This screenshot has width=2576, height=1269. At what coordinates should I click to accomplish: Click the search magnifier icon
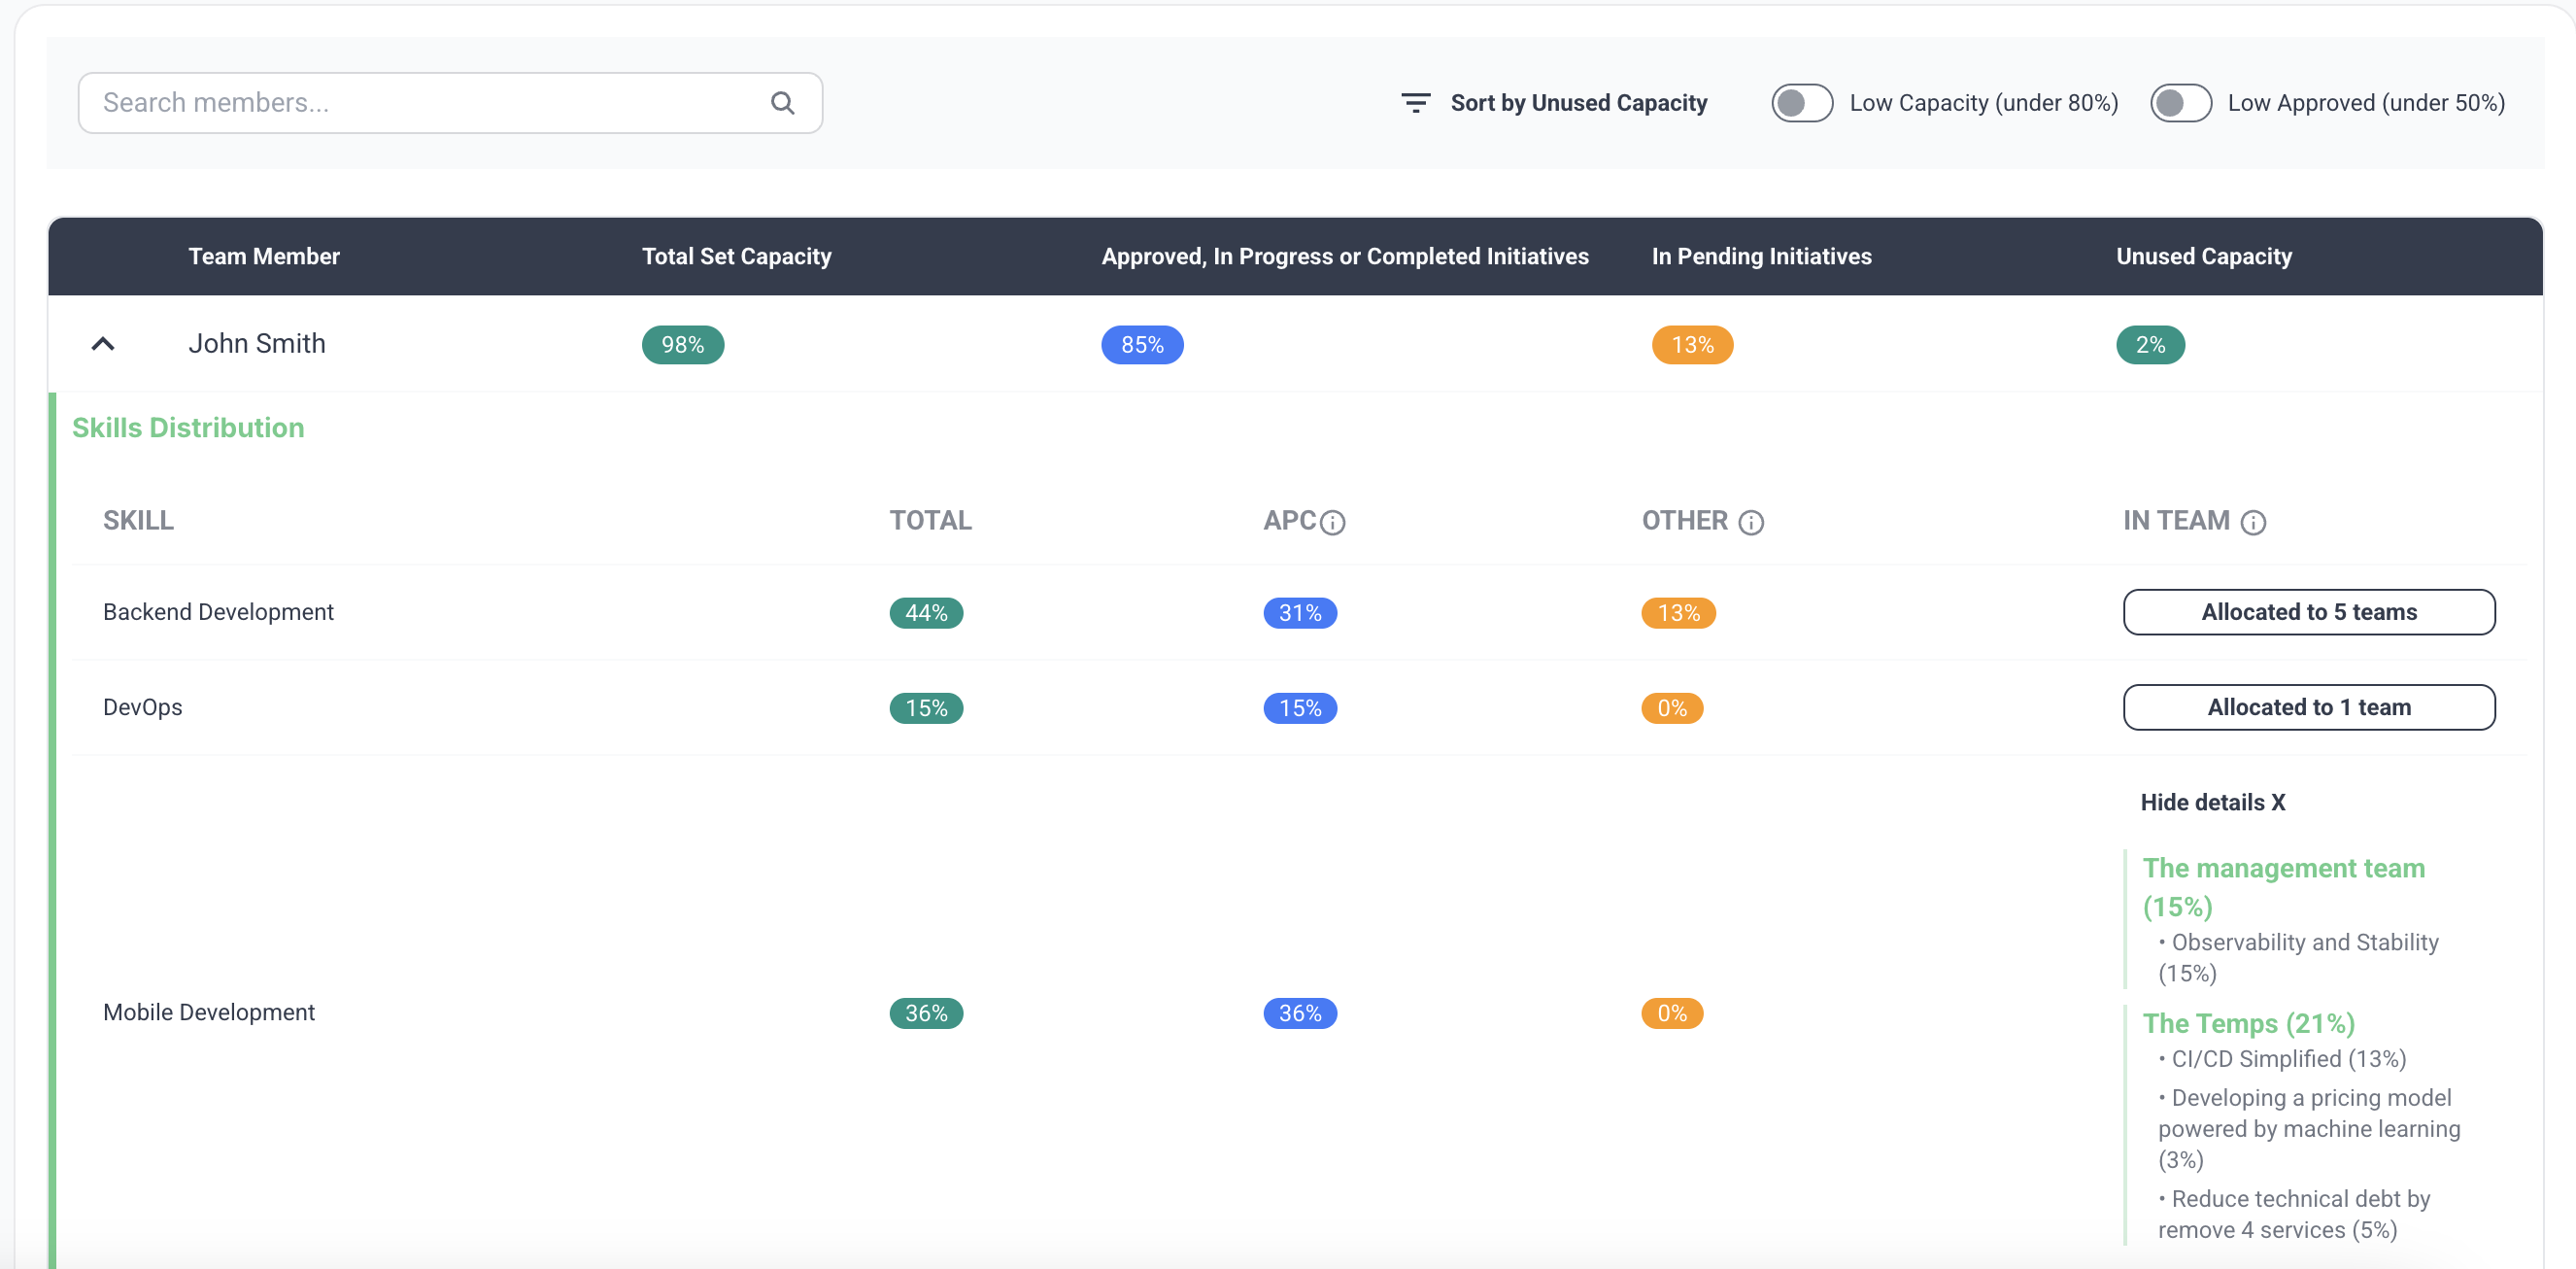pos(782,103)
